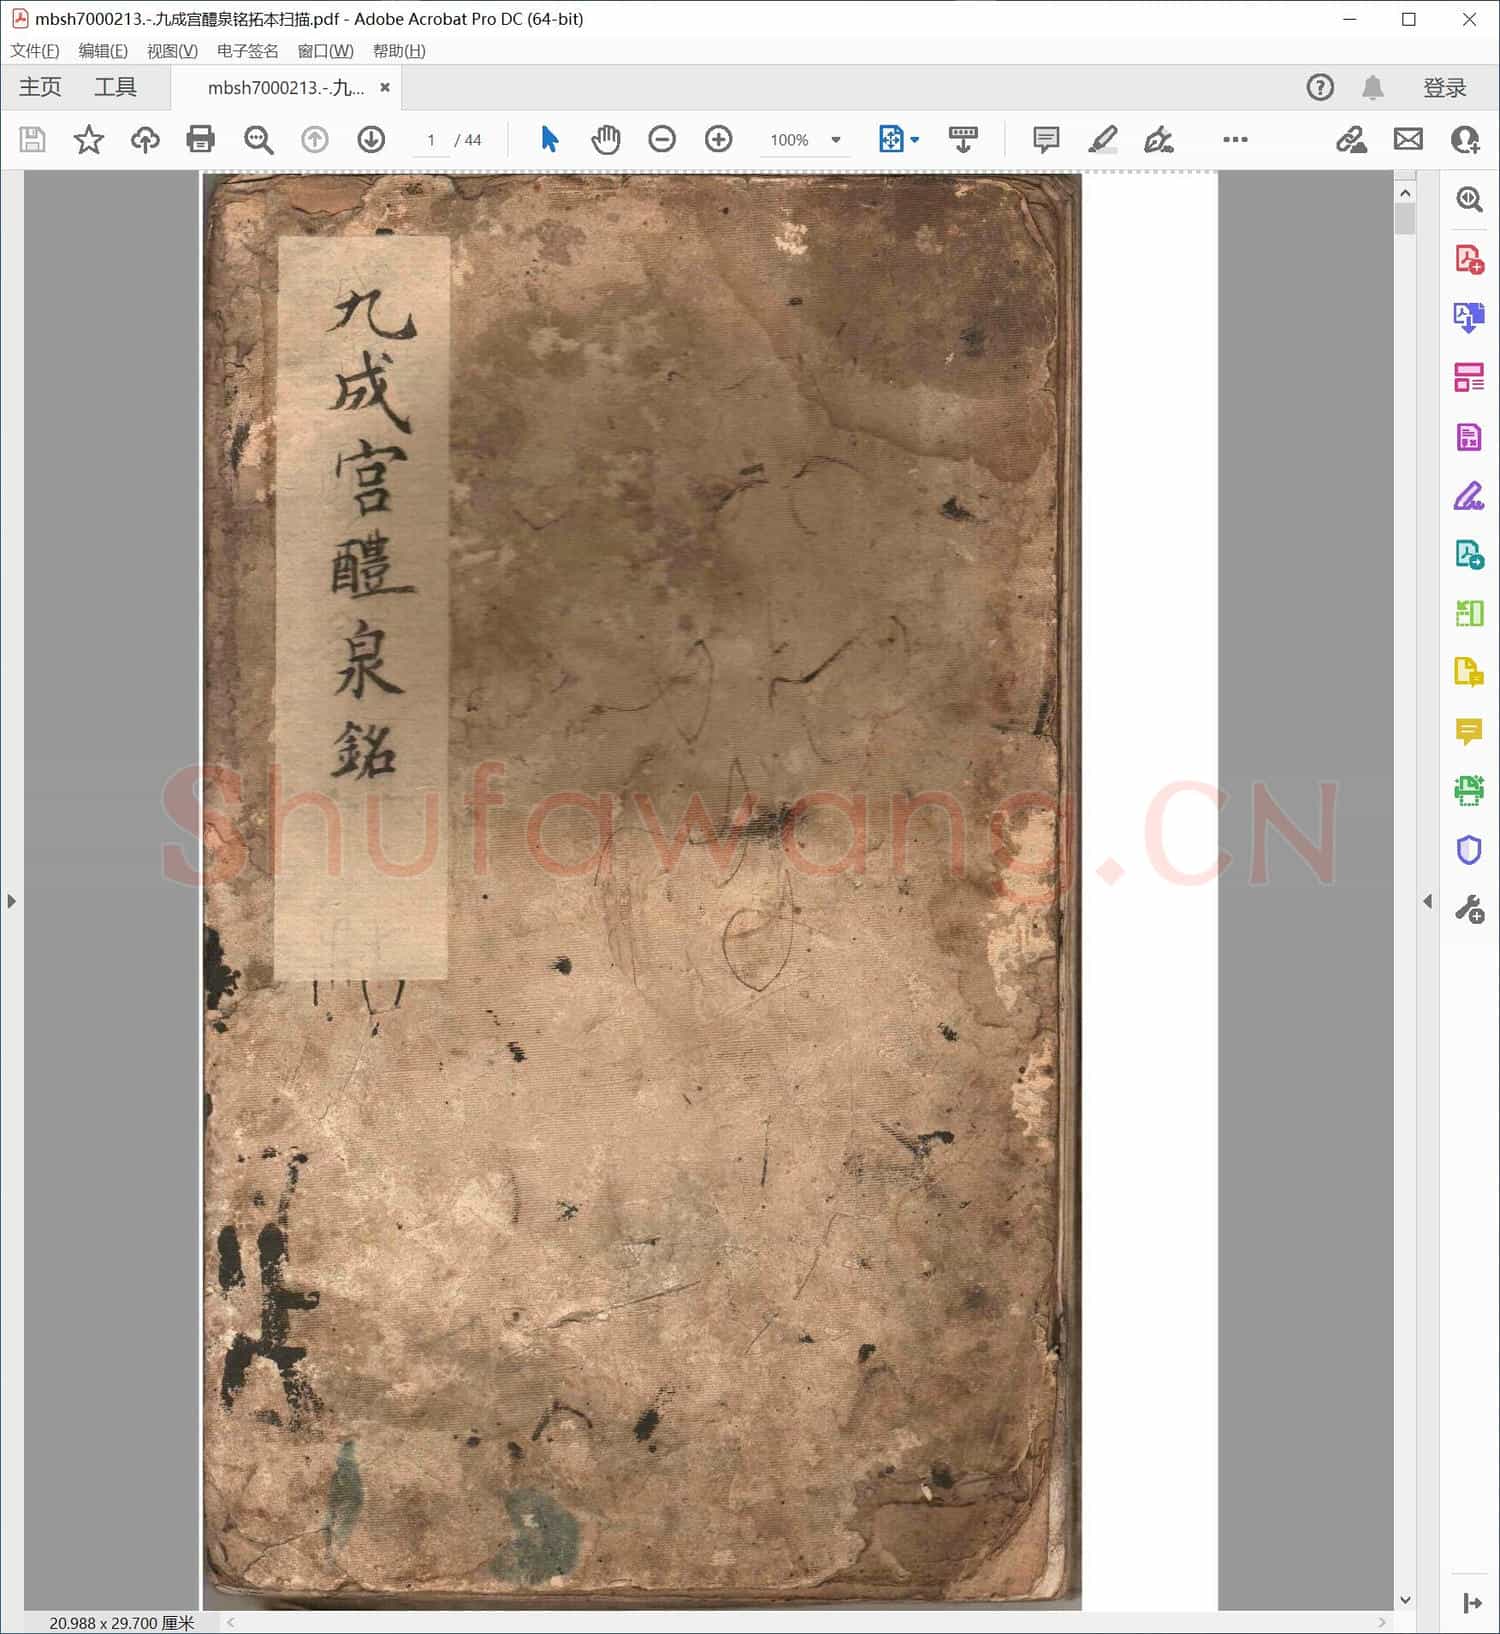
Task: Activate the Hand pan tool
Action: pos(605,139)
